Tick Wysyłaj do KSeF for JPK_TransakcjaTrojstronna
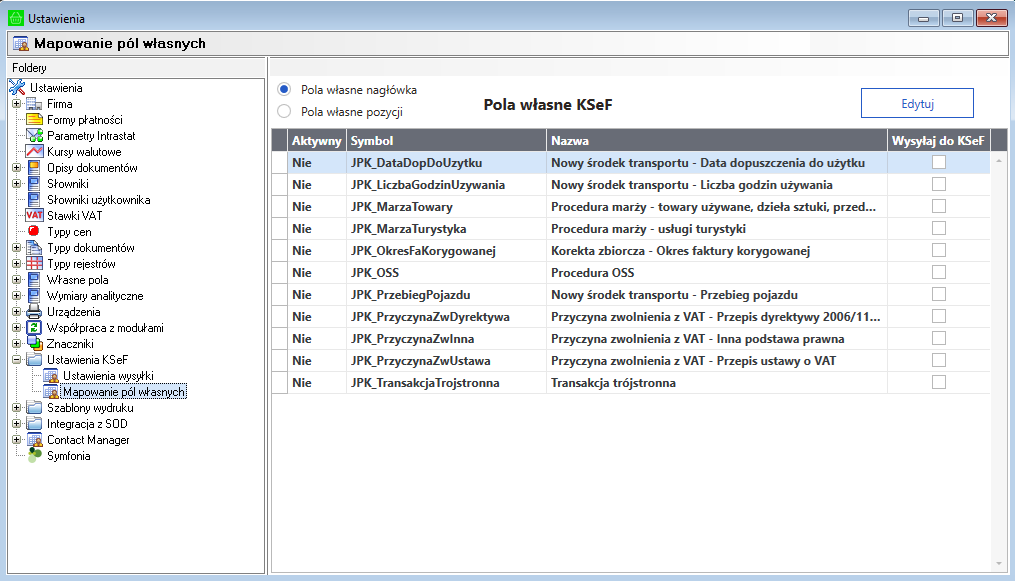Image resolution: width=1015 pixels, height=581 pixels. coord(938,382)
